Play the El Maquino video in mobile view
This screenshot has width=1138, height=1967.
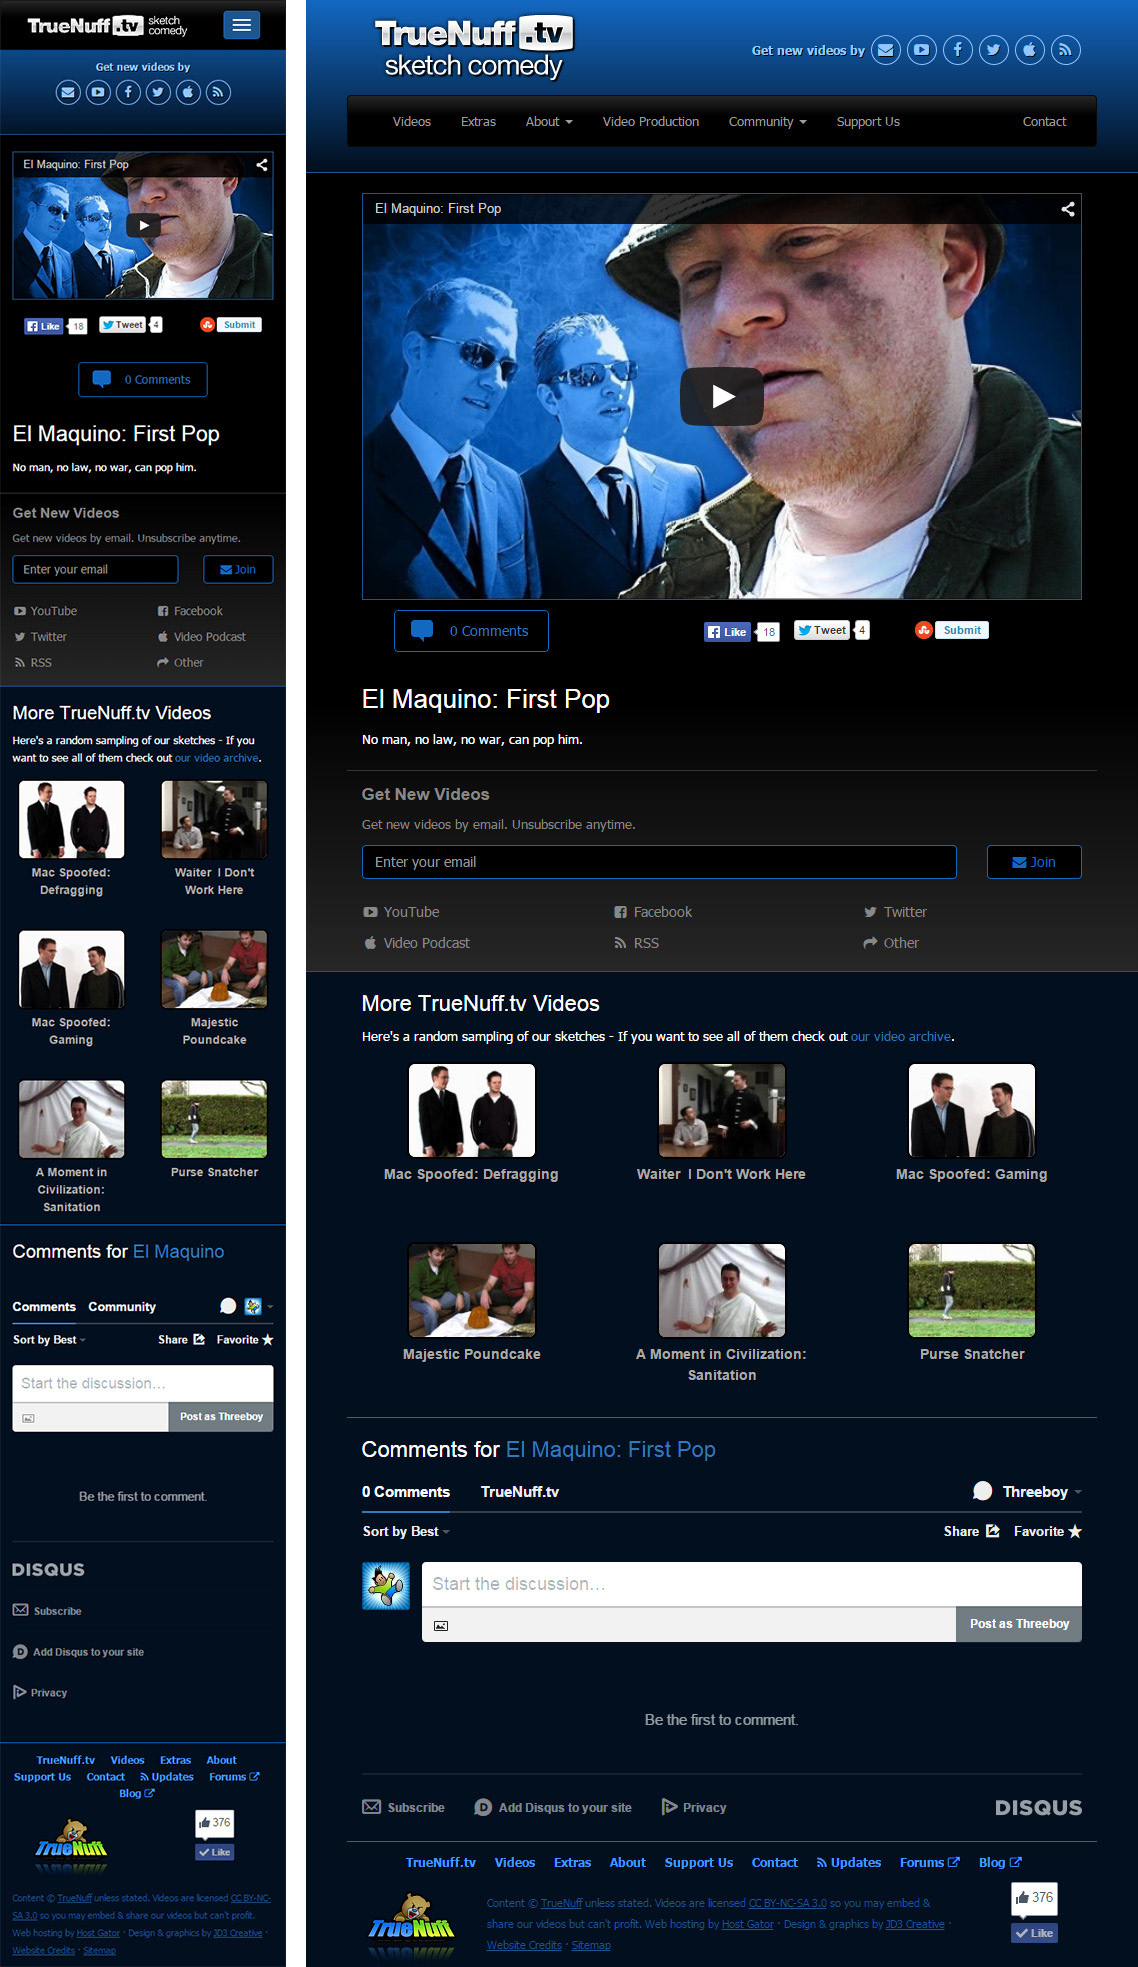[x=143, y=225]
